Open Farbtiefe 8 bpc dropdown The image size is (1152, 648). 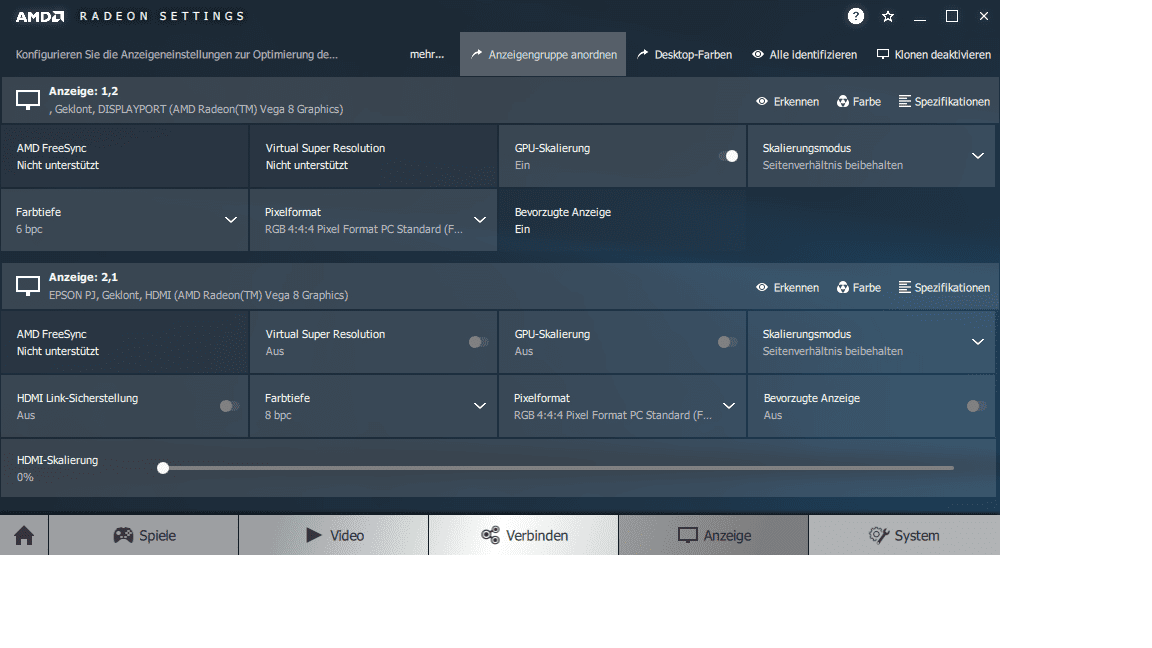pyautogui.click(x=480, y=406)
